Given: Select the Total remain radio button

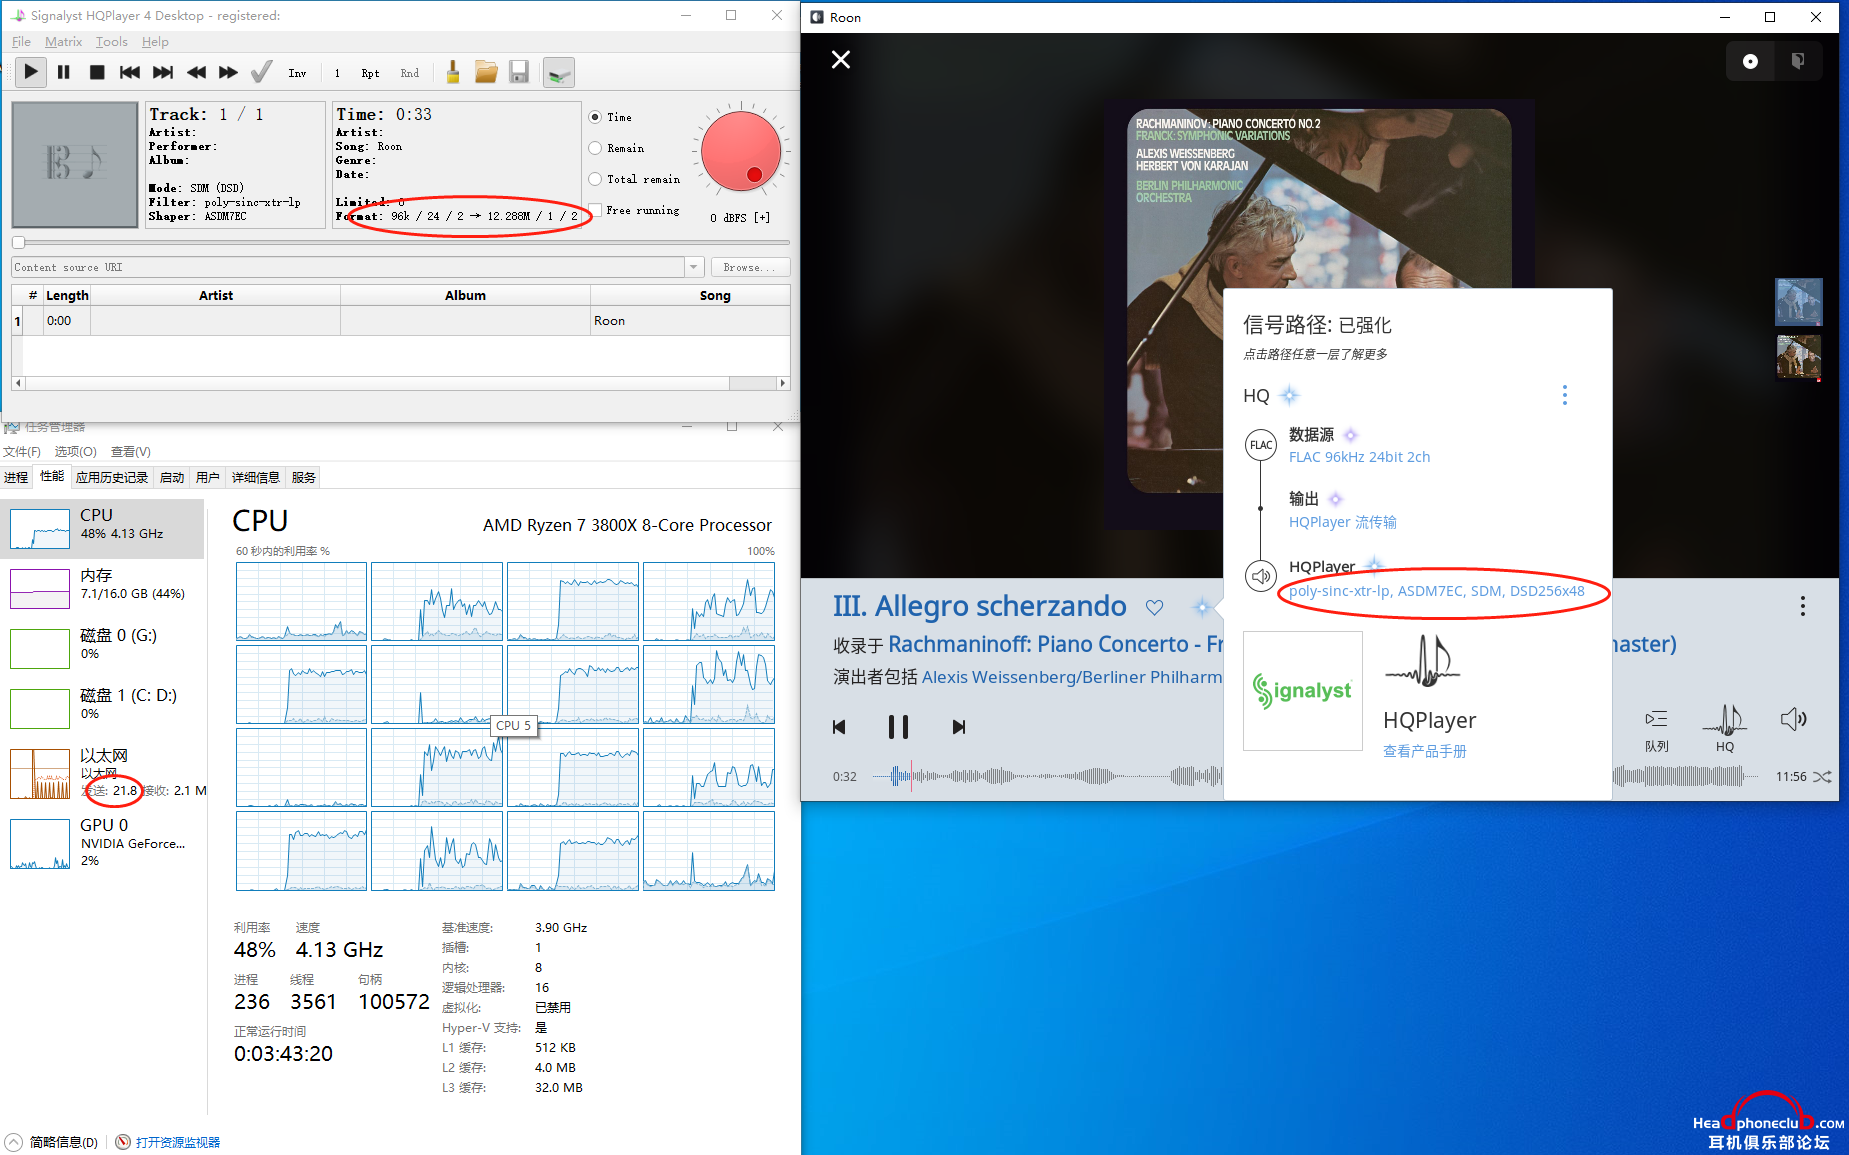Looking at the screenshot, I should [x=595, y=179].
